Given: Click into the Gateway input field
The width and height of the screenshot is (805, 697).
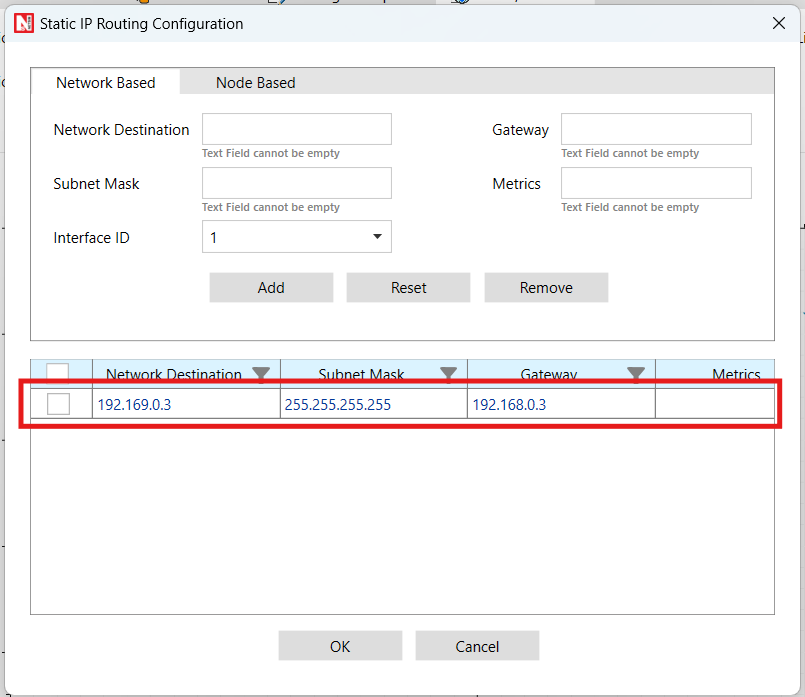Looking at the screenshot, I should click(x=656, y=130).
